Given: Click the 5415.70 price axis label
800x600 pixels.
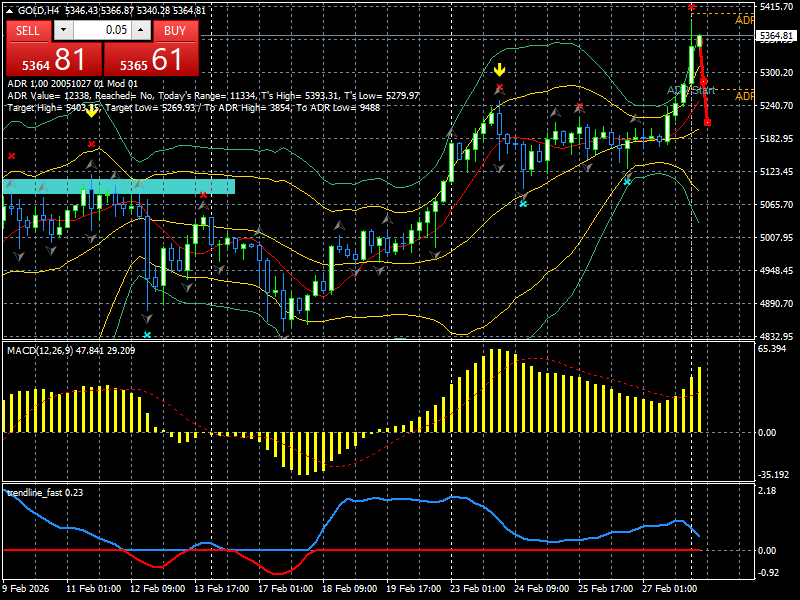Looking at the screenshot, I should pos(776,6).
